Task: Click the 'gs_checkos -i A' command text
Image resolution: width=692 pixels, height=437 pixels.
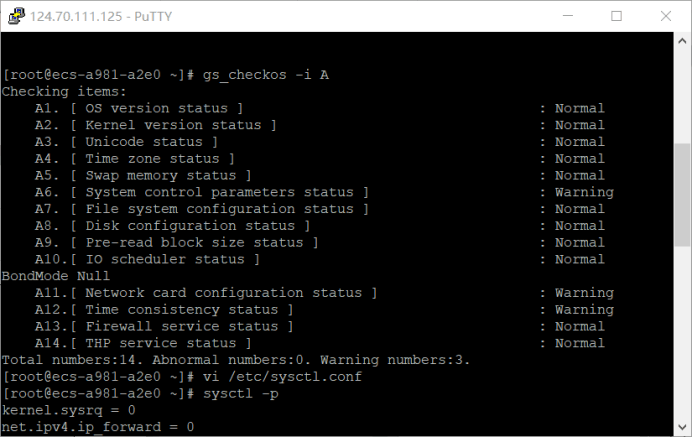Action: point(266,75)
